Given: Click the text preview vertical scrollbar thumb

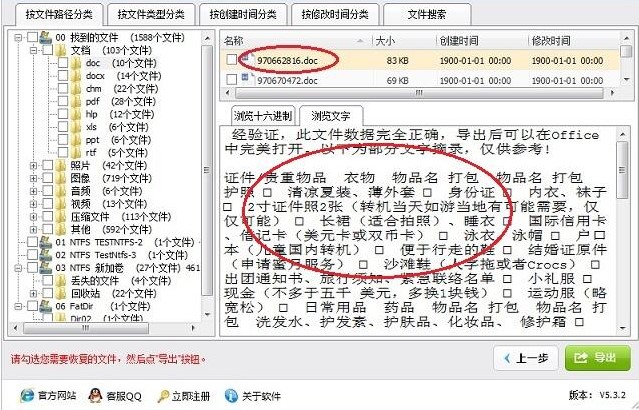Looking at the screenshot, I should pos(622,169).
